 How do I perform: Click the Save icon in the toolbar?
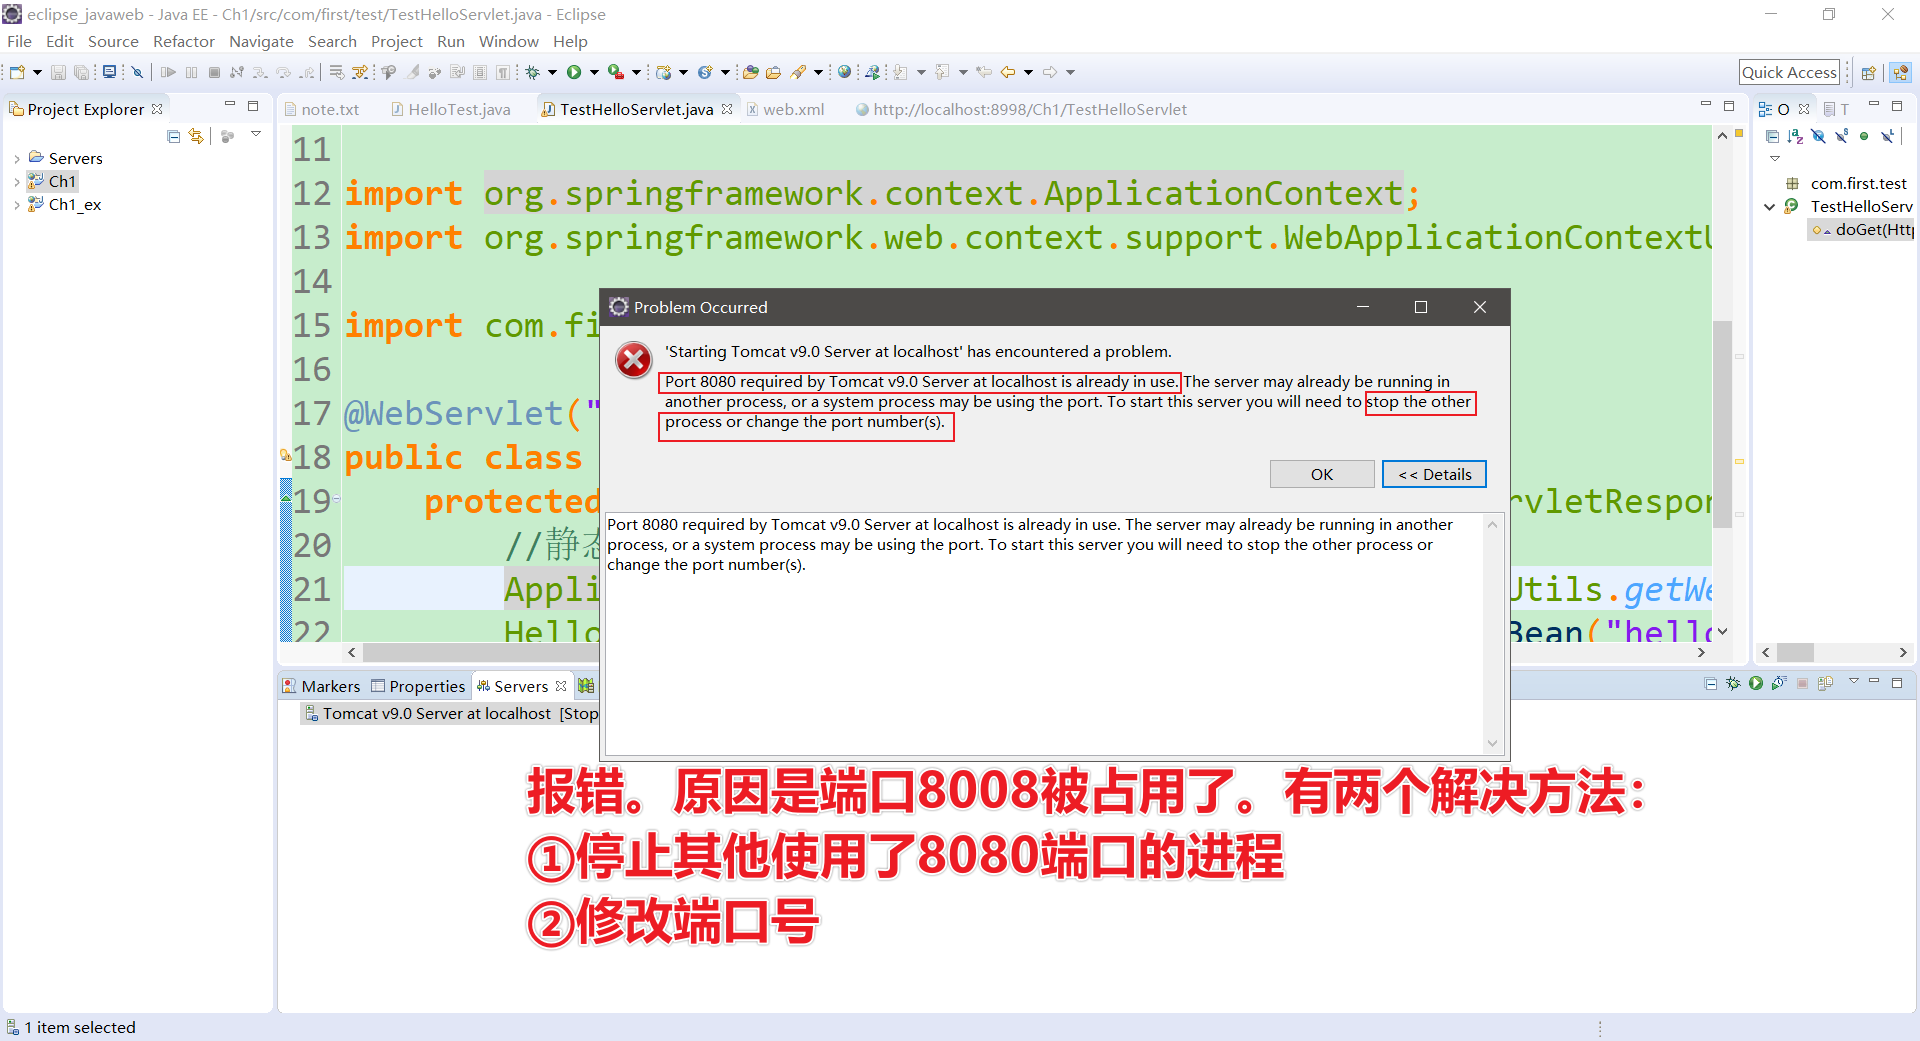[x=57, y=72]
